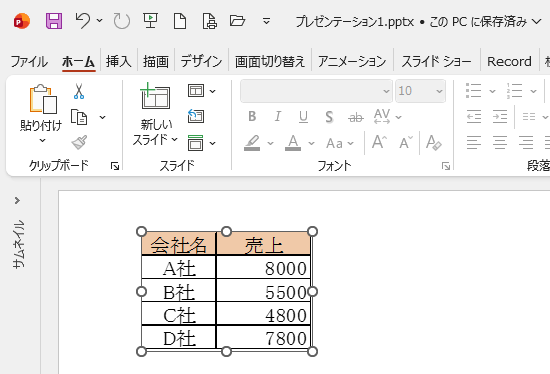Click the grayed Redo button
The height and width of the screenshot is (374, 550).
click(x=121, y=21)
